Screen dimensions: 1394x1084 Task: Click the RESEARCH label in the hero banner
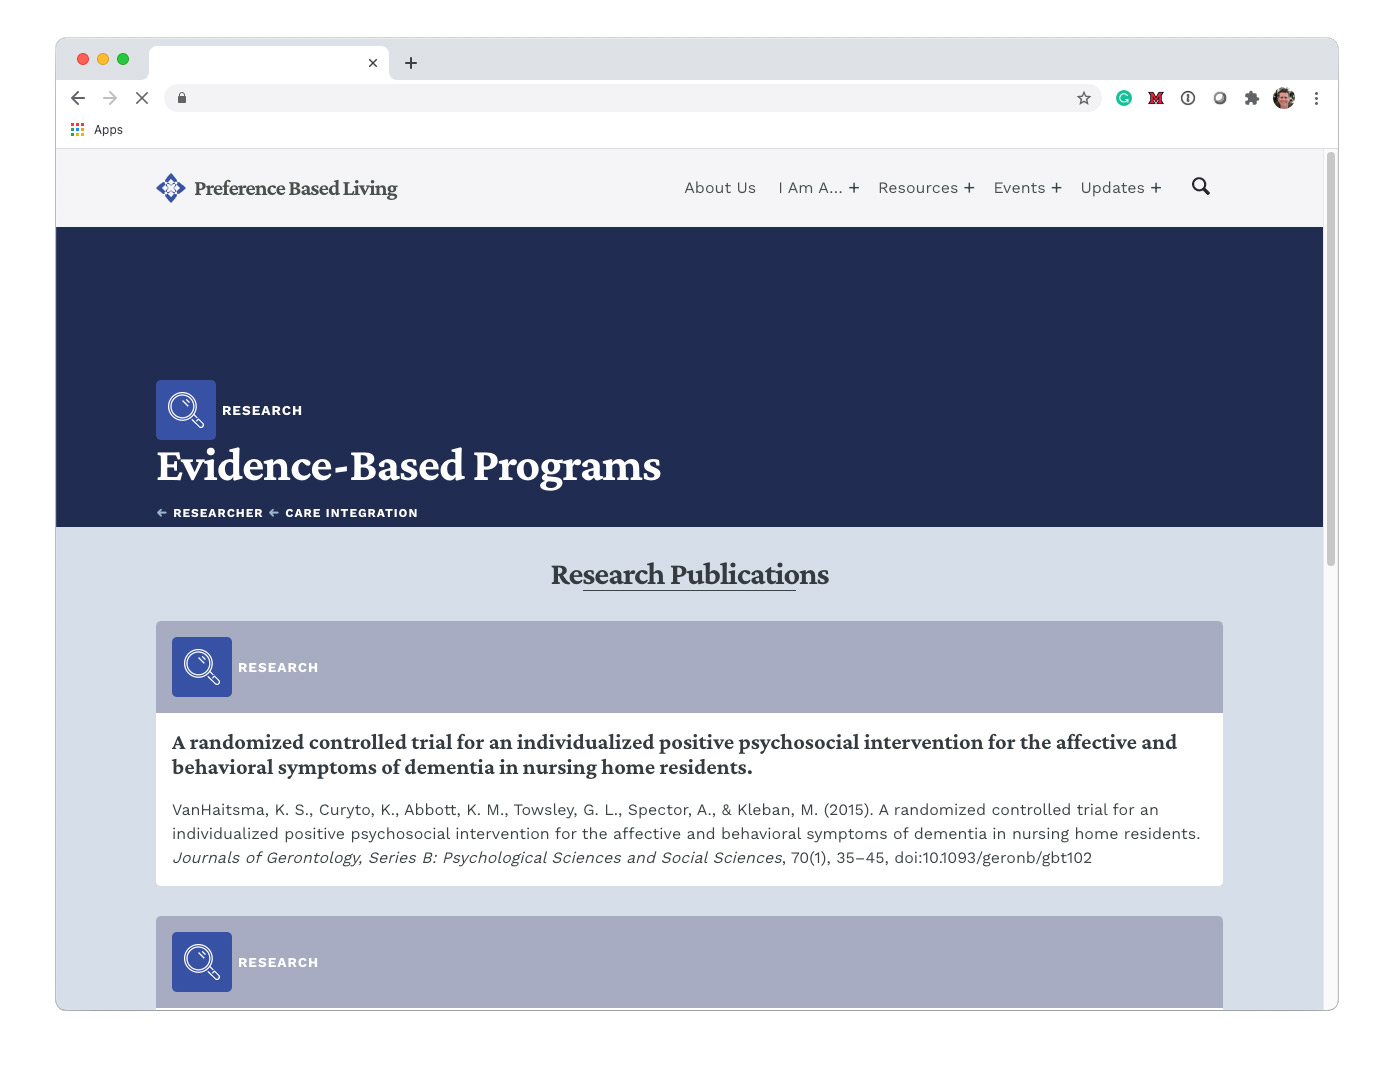[x=262, y=411]
